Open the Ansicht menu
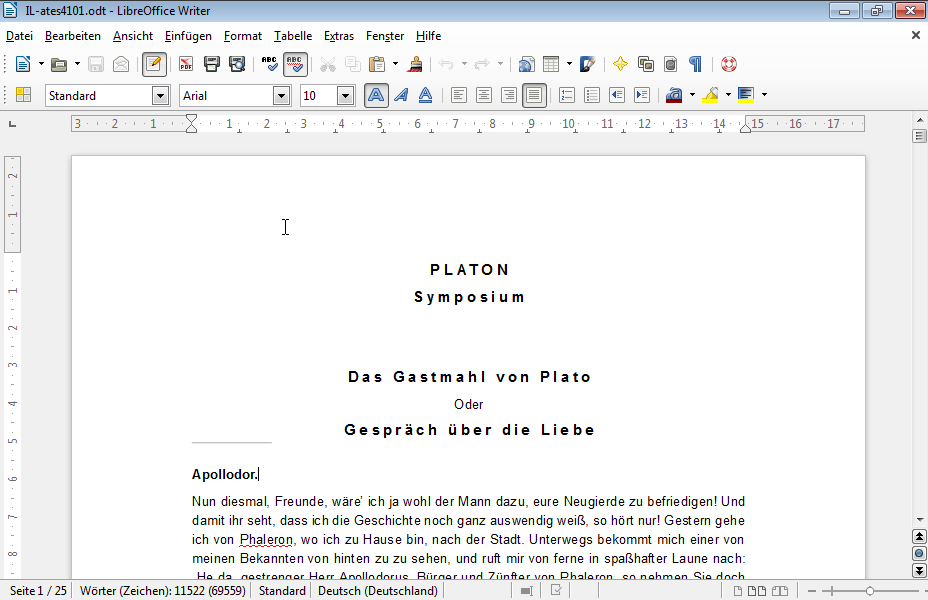Image resolution: width=928 pixels, height=600 pixels. pos(133,36)
